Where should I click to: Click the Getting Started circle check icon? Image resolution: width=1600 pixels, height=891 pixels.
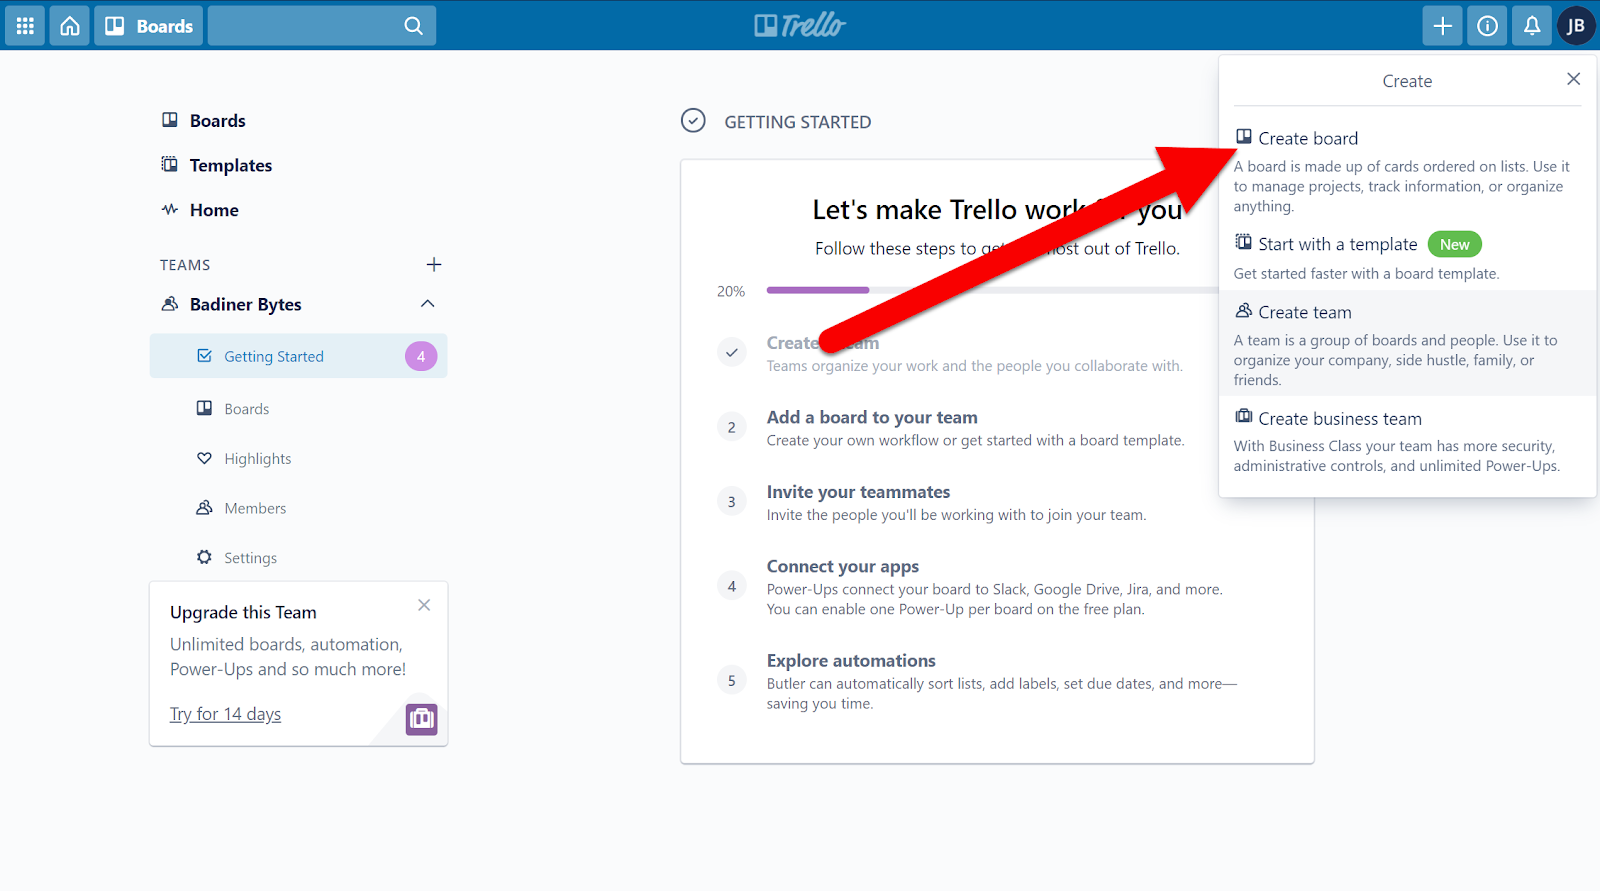coord(693,121)
